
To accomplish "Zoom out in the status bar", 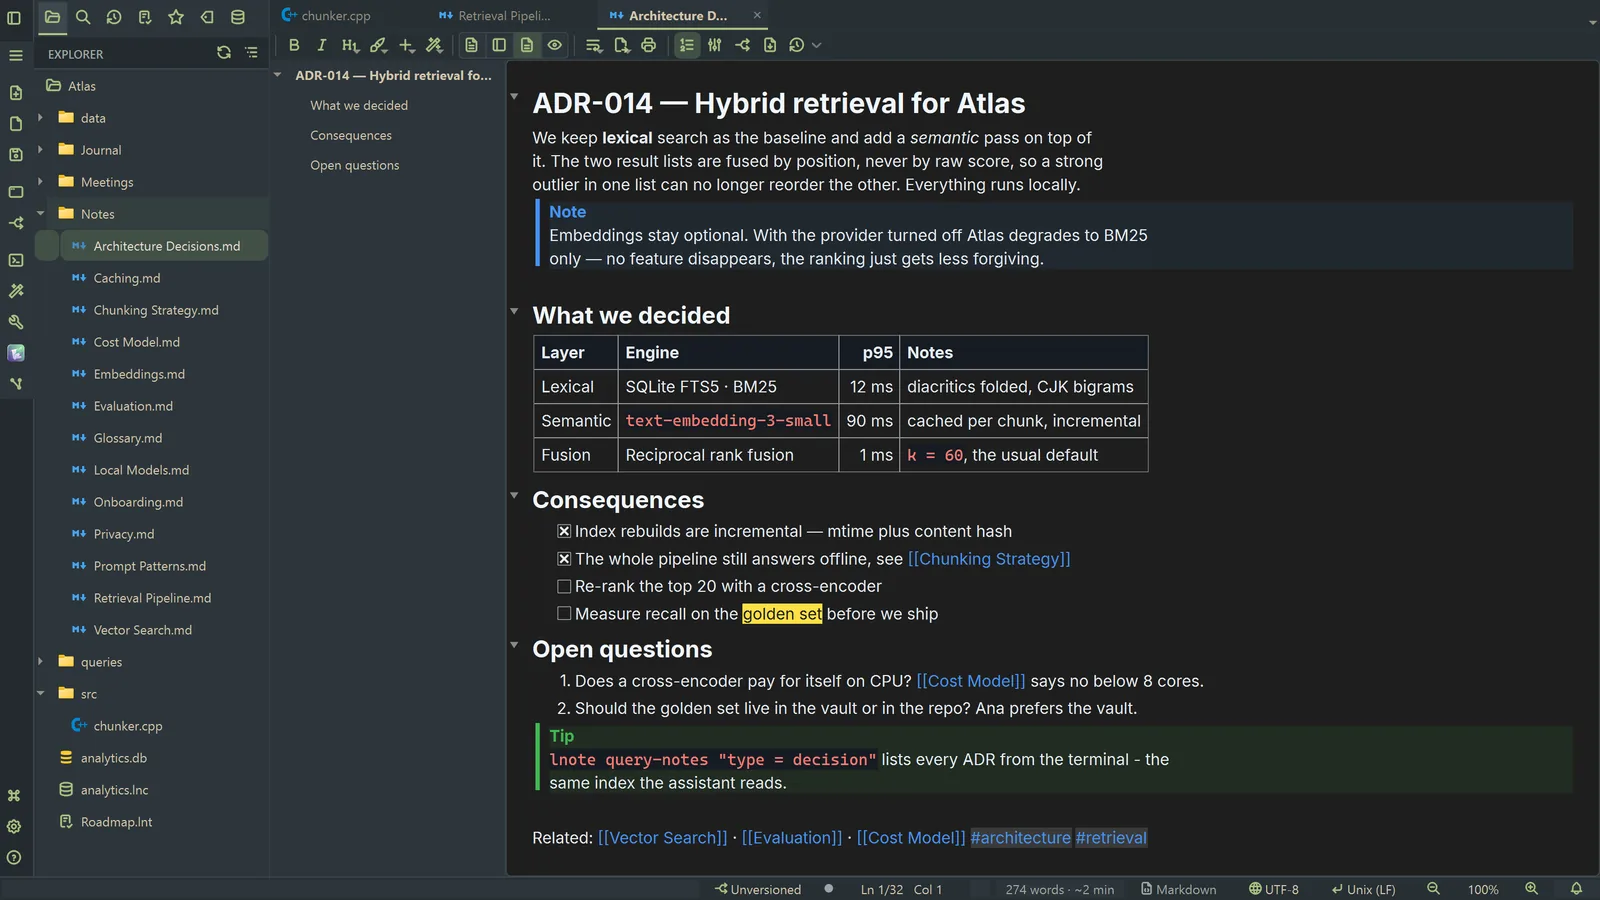I will pyautogui.click(x=1433, y=889).
